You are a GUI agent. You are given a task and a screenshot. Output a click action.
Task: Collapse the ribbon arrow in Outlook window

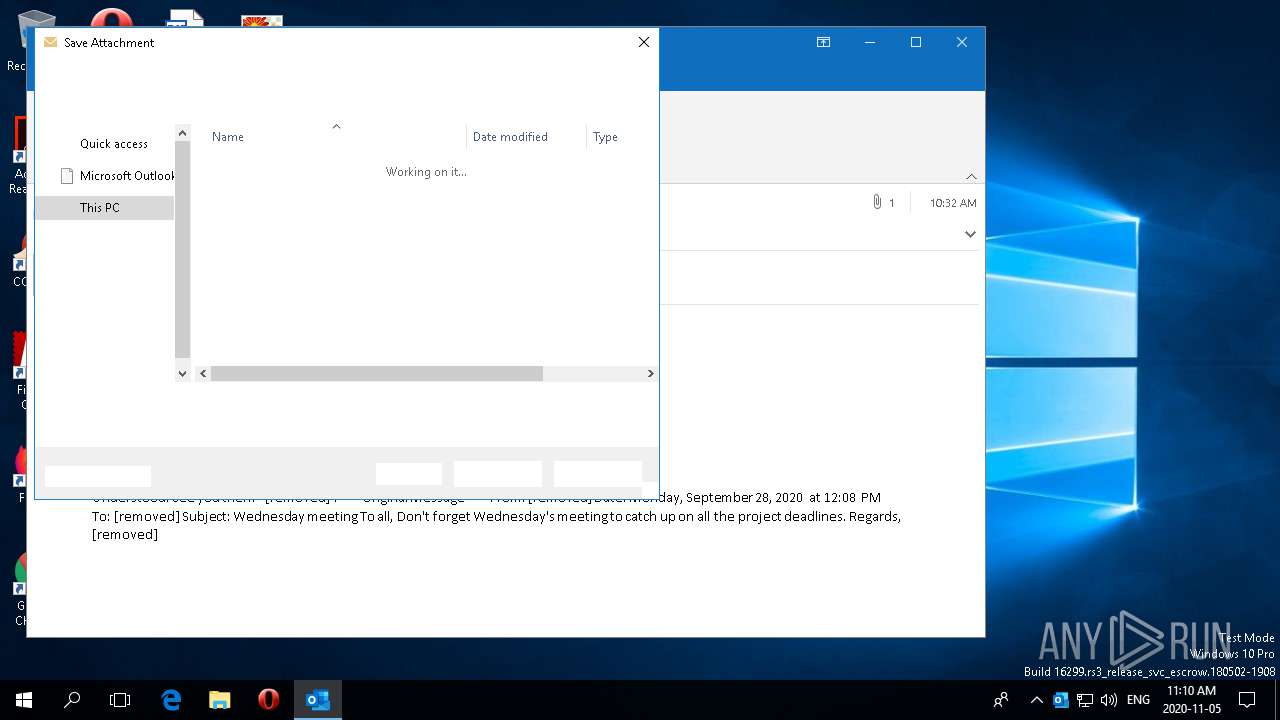pyautogui.click(x=971, y=176)
